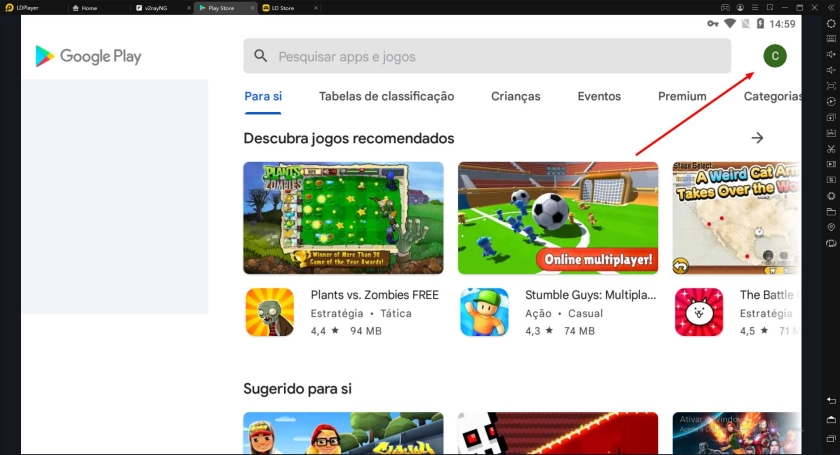Open the hamburger menu in title bar
The height and width of the screenshot is (455, 840).
point(755,8)
